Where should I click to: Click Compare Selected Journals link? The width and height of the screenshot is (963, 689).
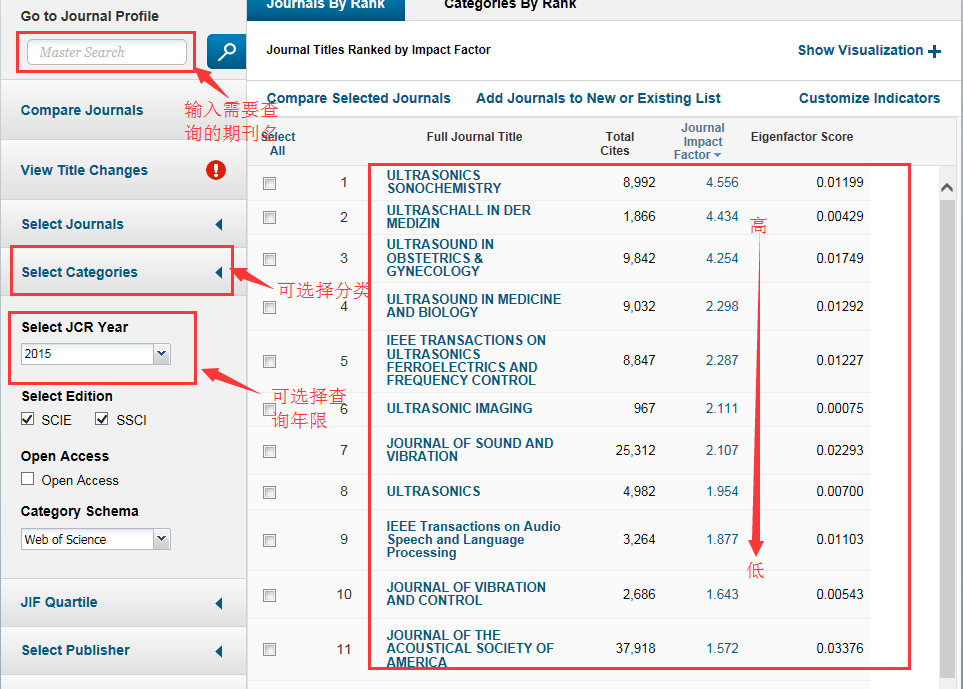[358, 98]
